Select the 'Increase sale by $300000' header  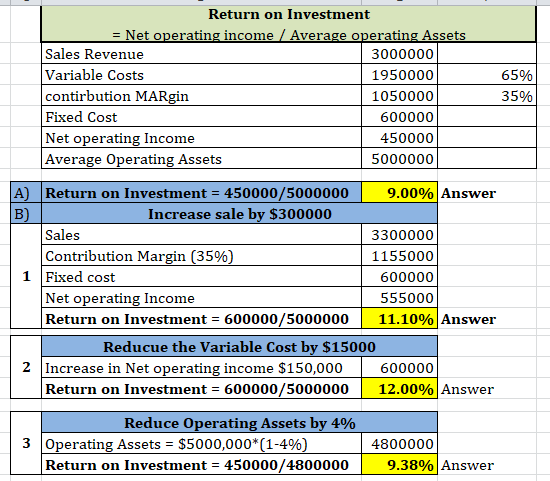click(x=240, y=213)
